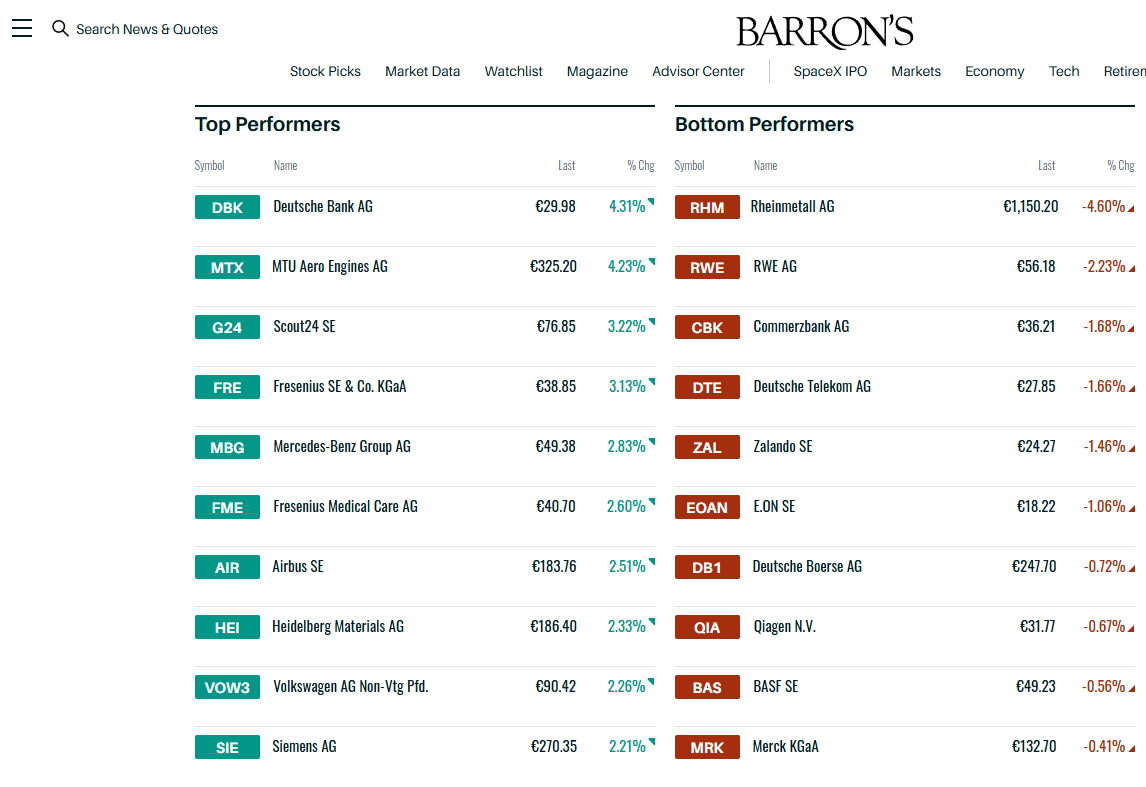This screenshot has width=1146, height=787.
Task: Open the Deutsche Telekom AG link
Action: [x=812, y=387]
